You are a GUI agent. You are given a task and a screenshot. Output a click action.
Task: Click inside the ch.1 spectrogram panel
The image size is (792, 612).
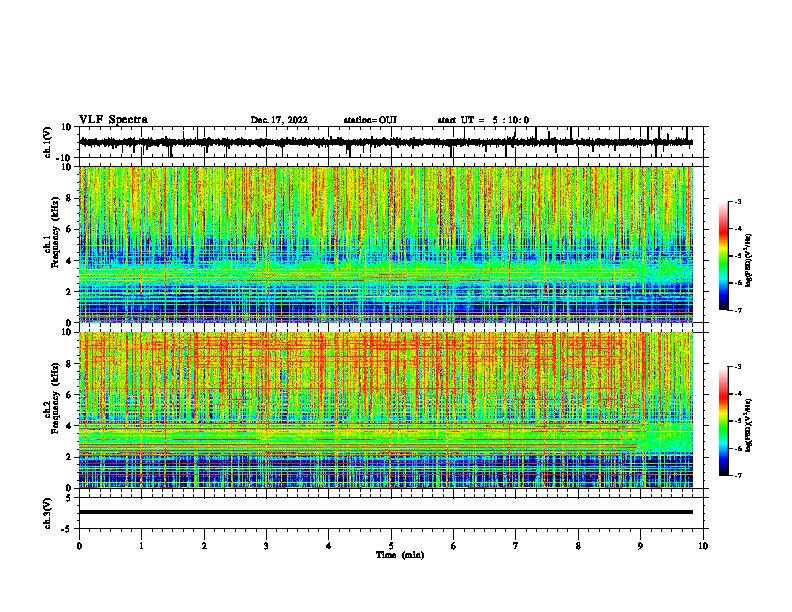click(386, 244)
